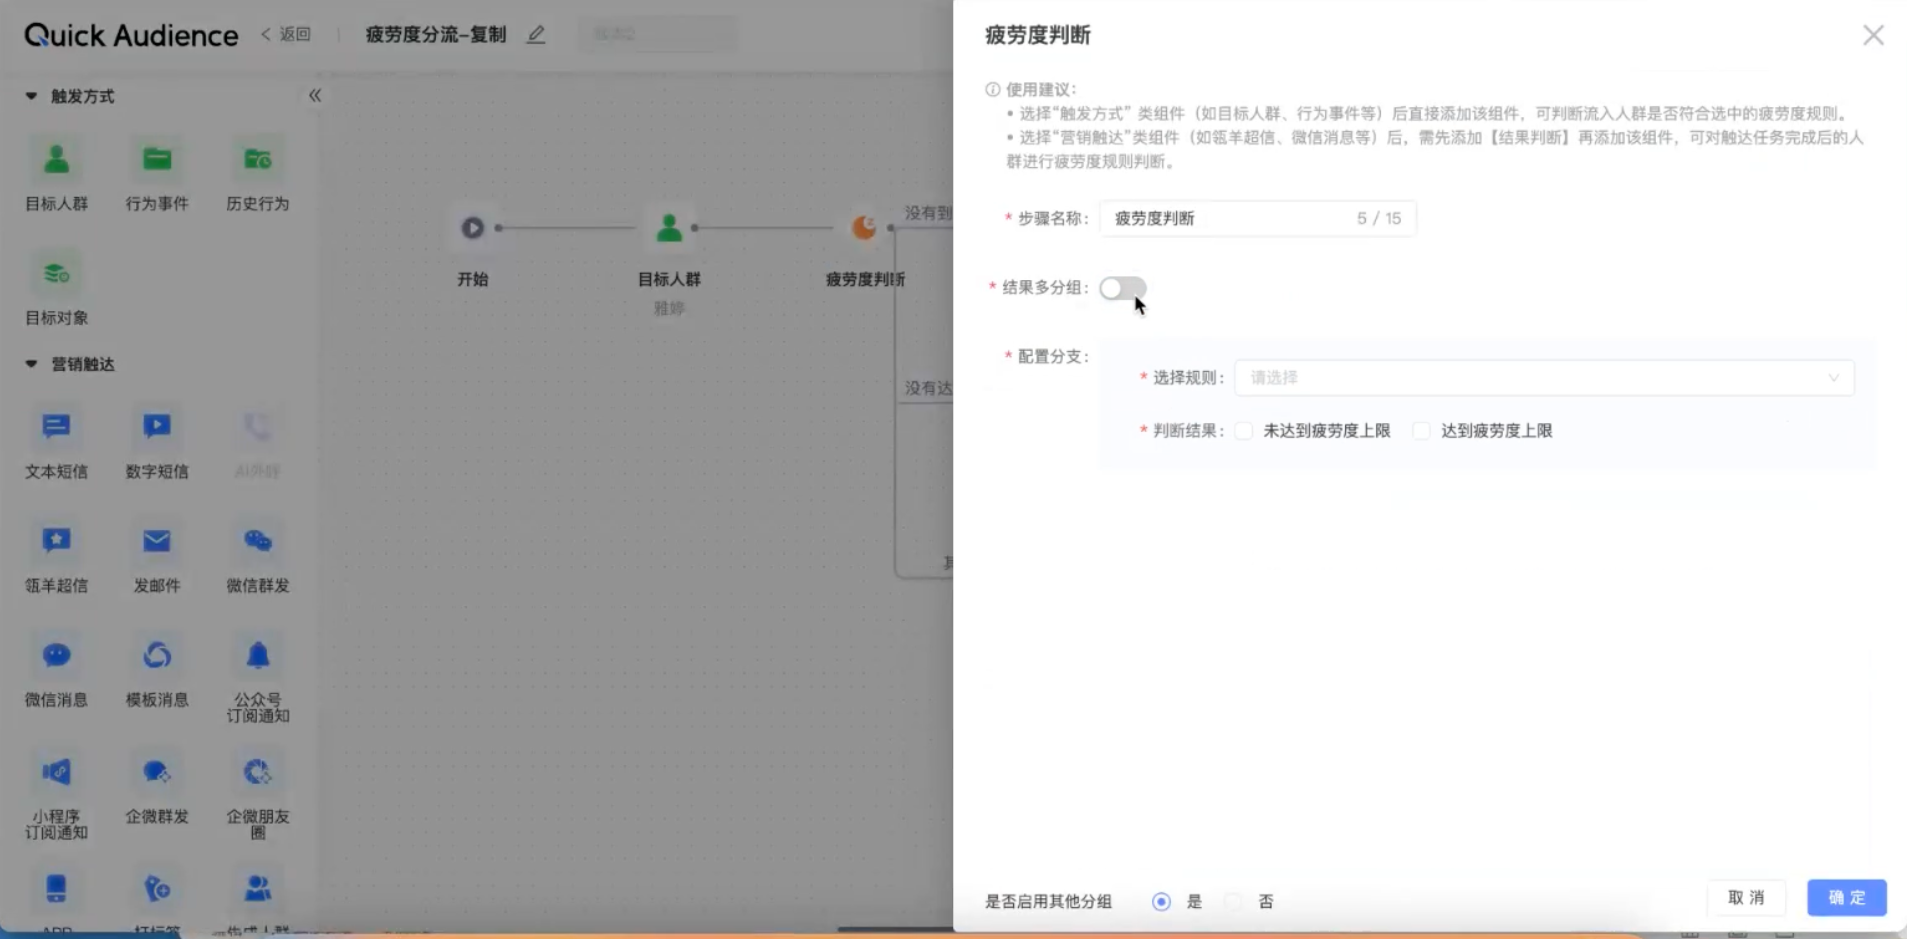Edit the journey name with pencil icon
1907x939 pixels.
point(536,35)
